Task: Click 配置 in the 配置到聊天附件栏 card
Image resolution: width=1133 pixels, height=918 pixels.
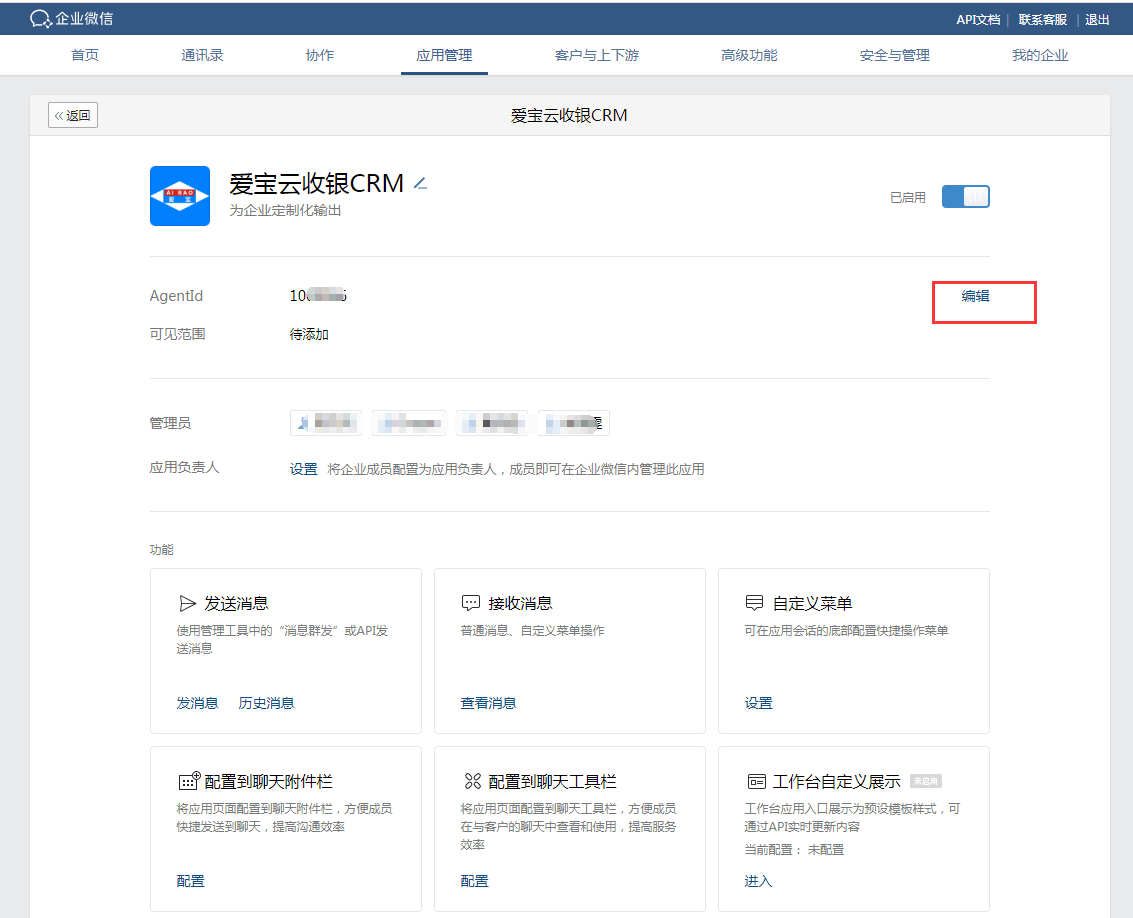Action: [191, 881]
